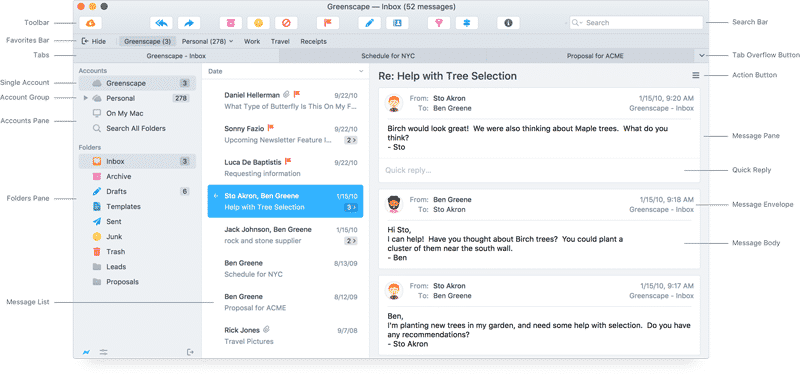Click the red prohibition Delete toolbar icon
This screenshot has height=374, width=800.
[x=286, y=23]
